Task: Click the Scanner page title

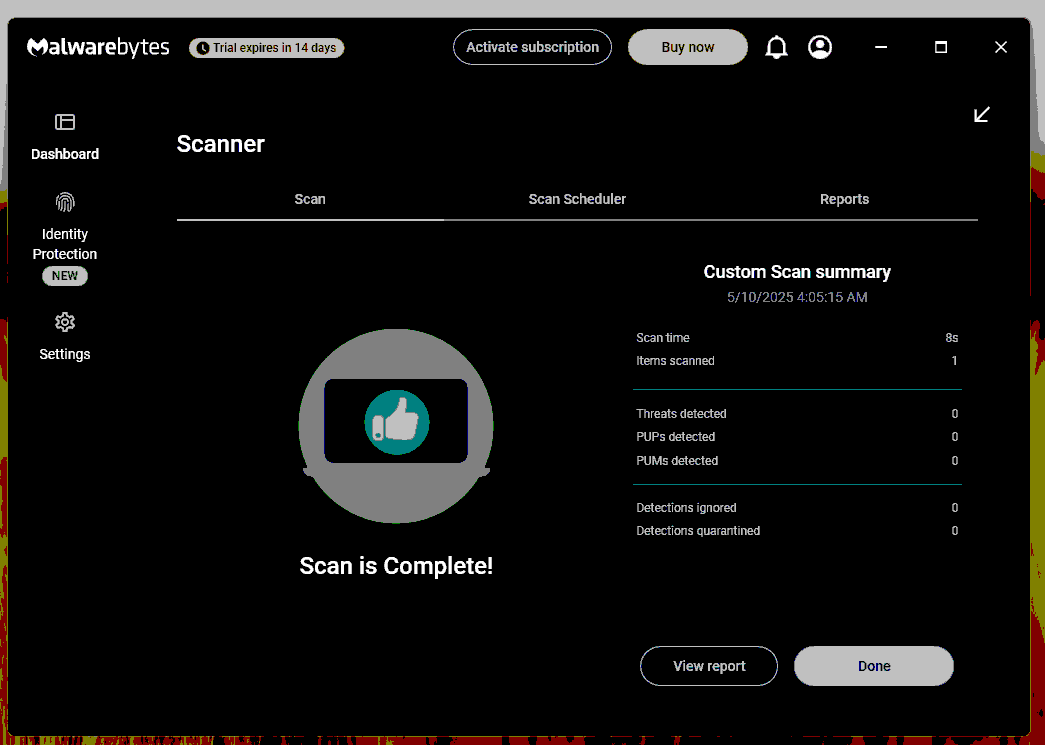Action: (x=221, y=144)
